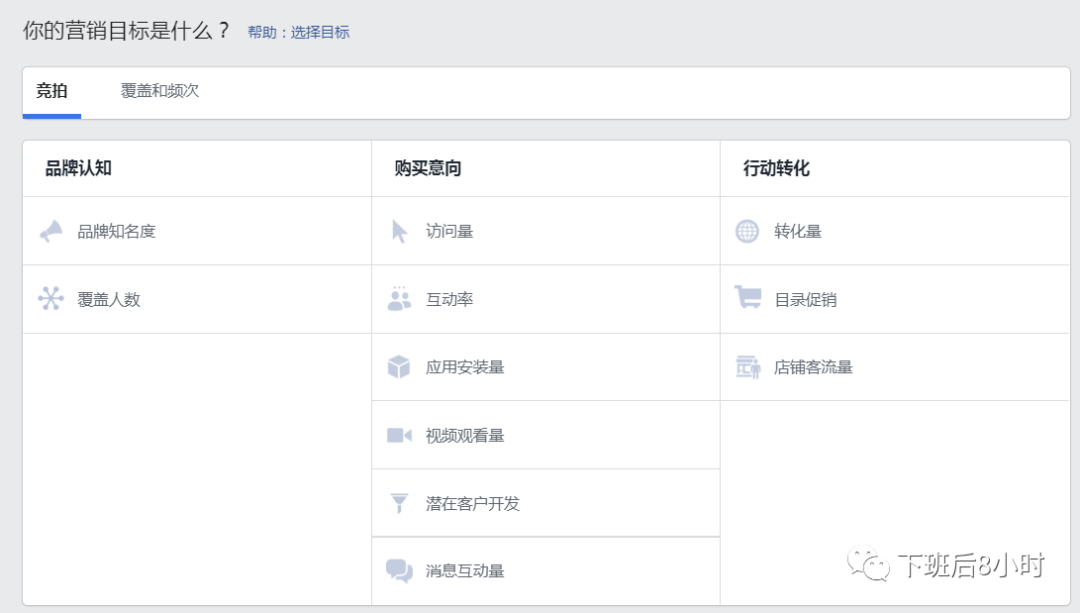
Task: Open the 覆盖和频次 tab
Action: pyautogui.click(x=159, y=89)
